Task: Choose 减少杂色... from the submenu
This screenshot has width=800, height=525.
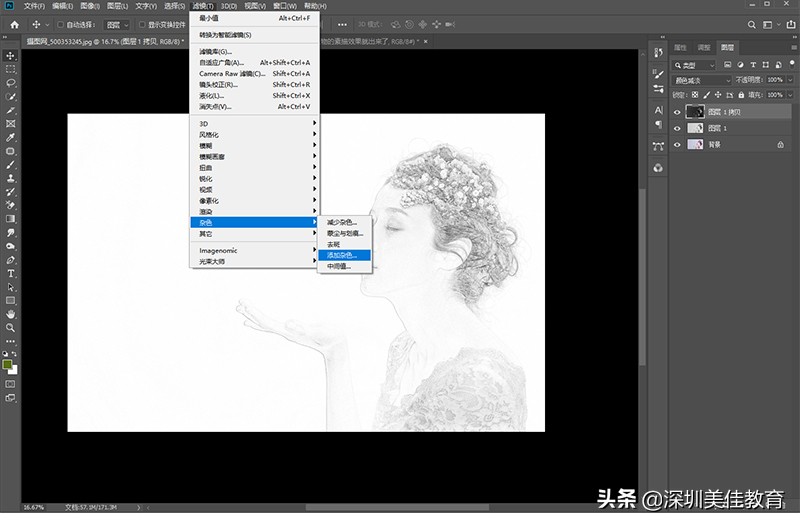Action: tap(344, 222)
